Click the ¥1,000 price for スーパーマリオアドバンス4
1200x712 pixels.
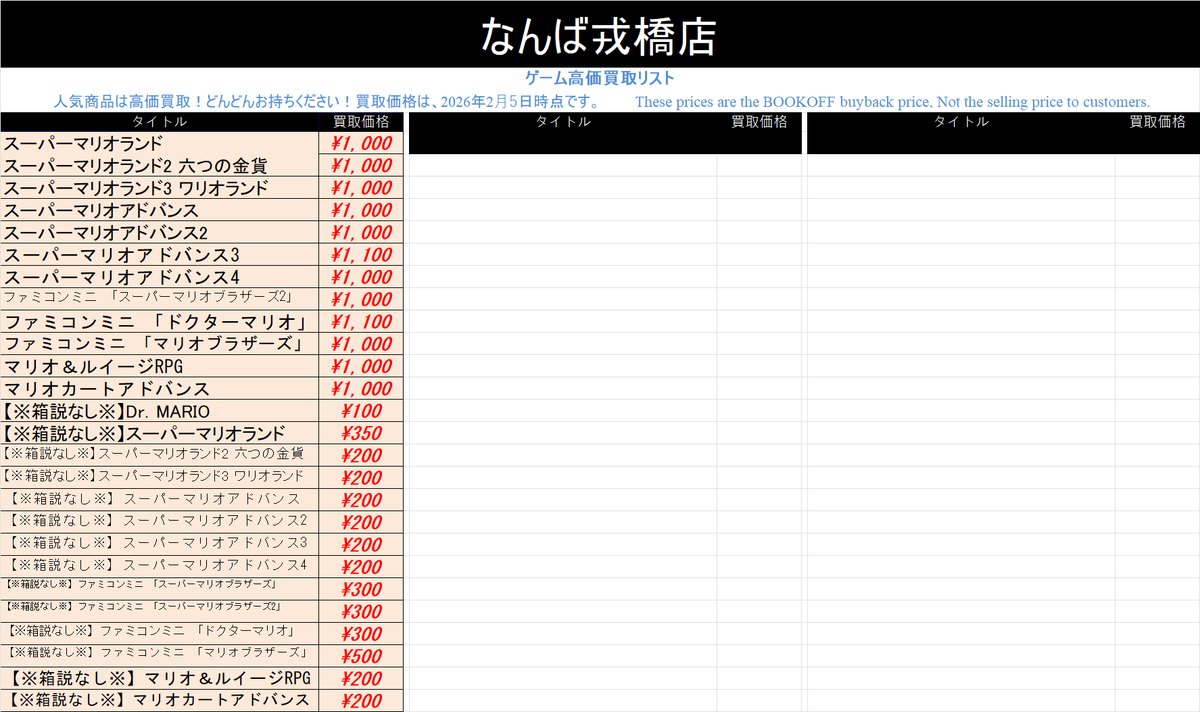tap(361, 277)
